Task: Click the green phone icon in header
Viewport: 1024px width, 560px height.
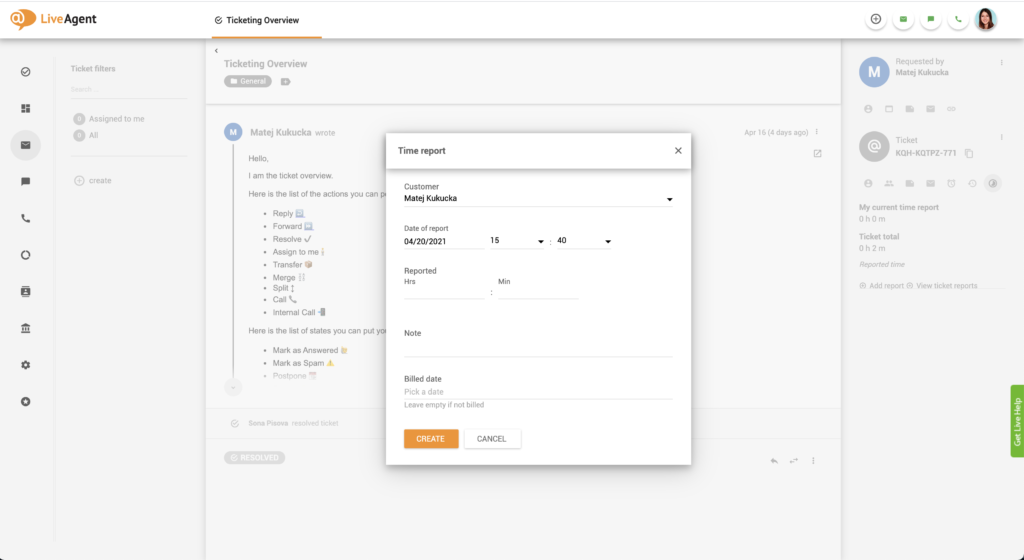Action: [x=958, y=19]
